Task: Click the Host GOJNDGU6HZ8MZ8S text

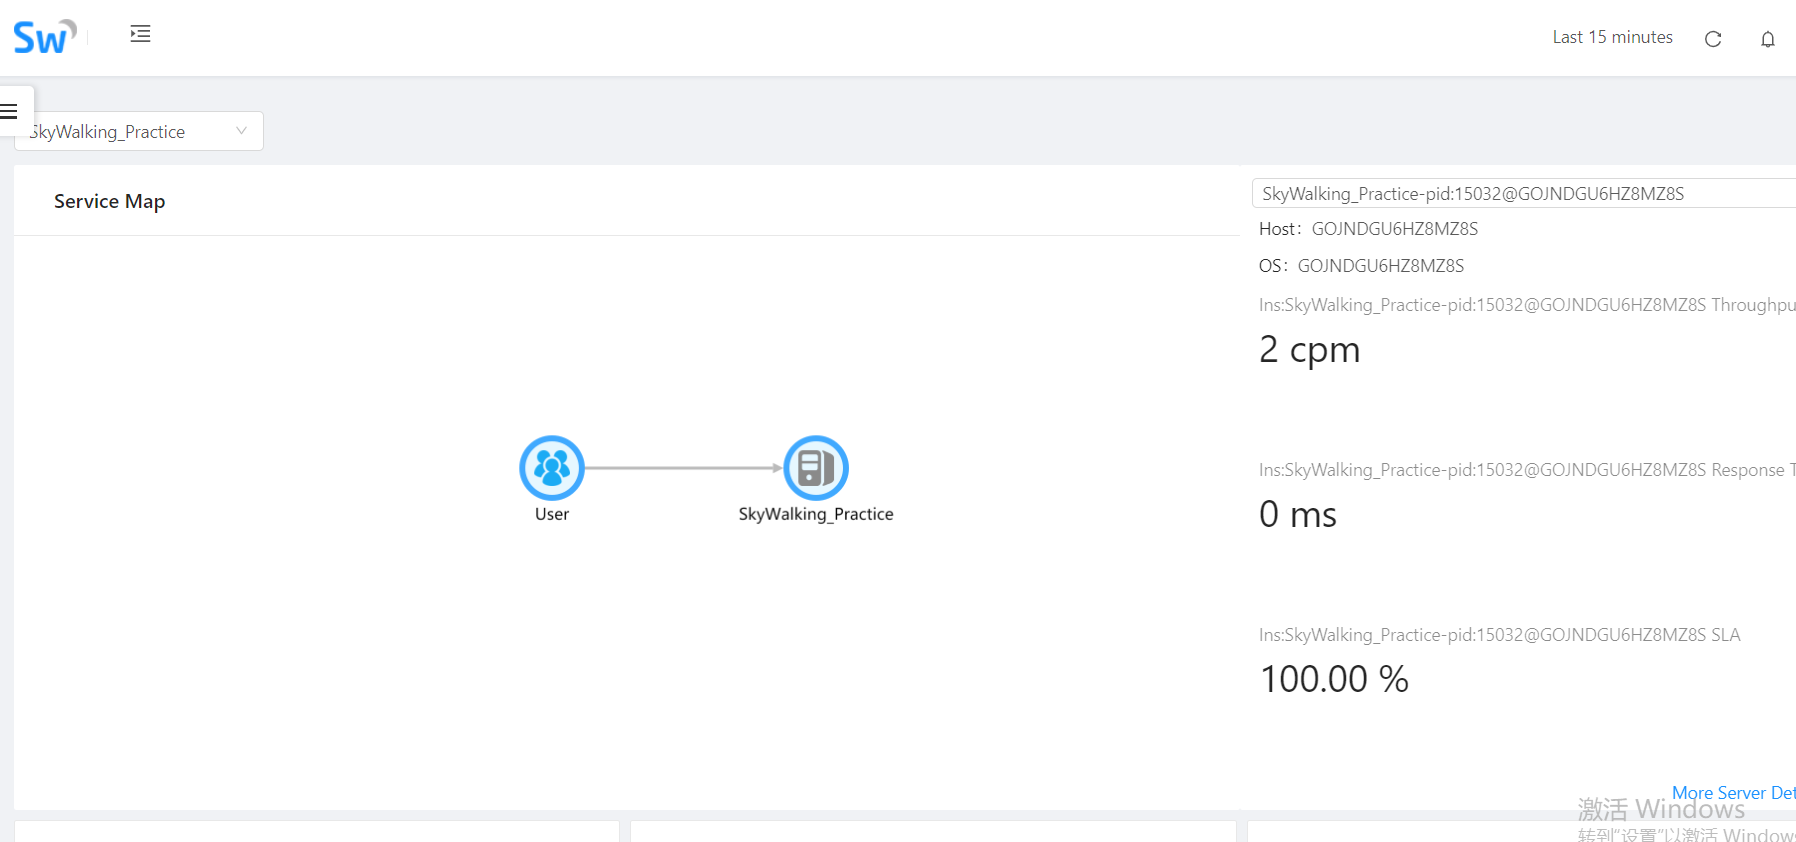Action: coord(1368,229)
